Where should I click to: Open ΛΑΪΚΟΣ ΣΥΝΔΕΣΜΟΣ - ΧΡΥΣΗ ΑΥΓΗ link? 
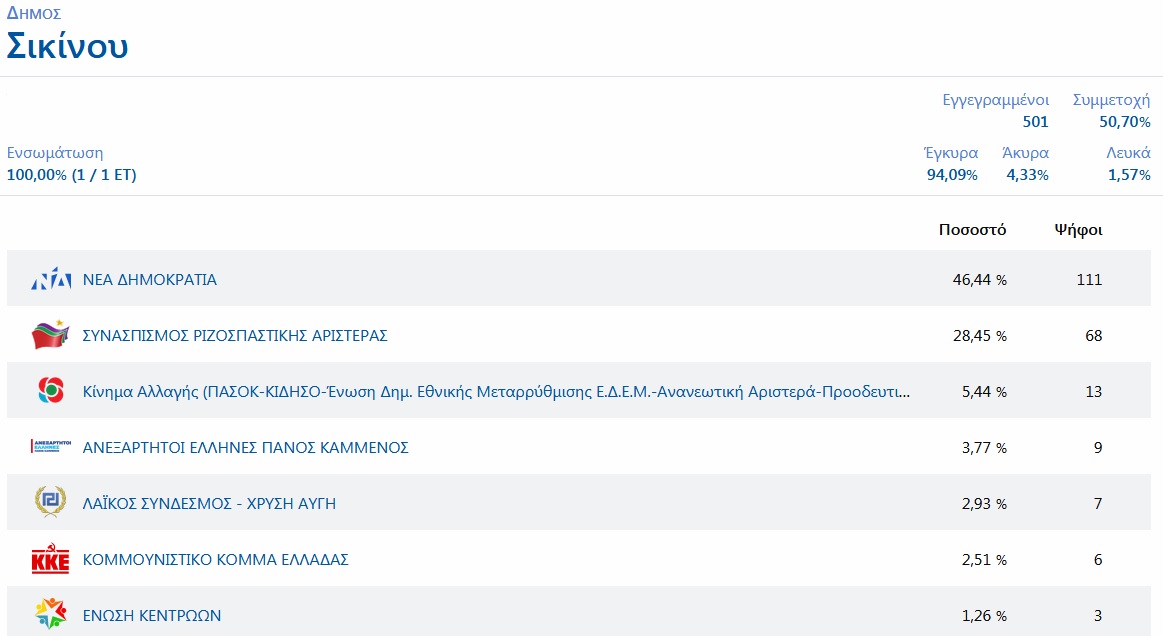pos(209,504)
